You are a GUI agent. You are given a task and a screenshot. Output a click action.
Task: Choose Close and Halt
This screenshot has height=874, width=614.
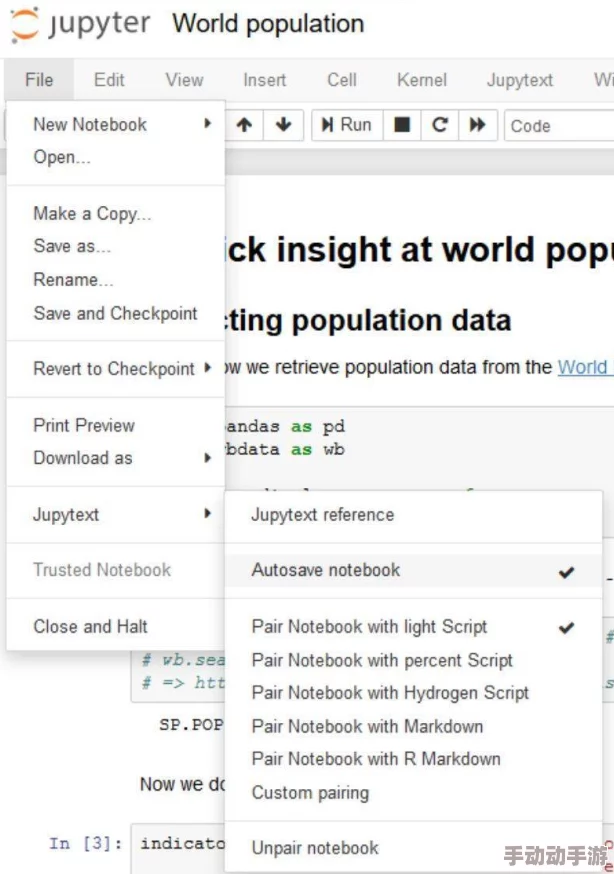point(116,627)
